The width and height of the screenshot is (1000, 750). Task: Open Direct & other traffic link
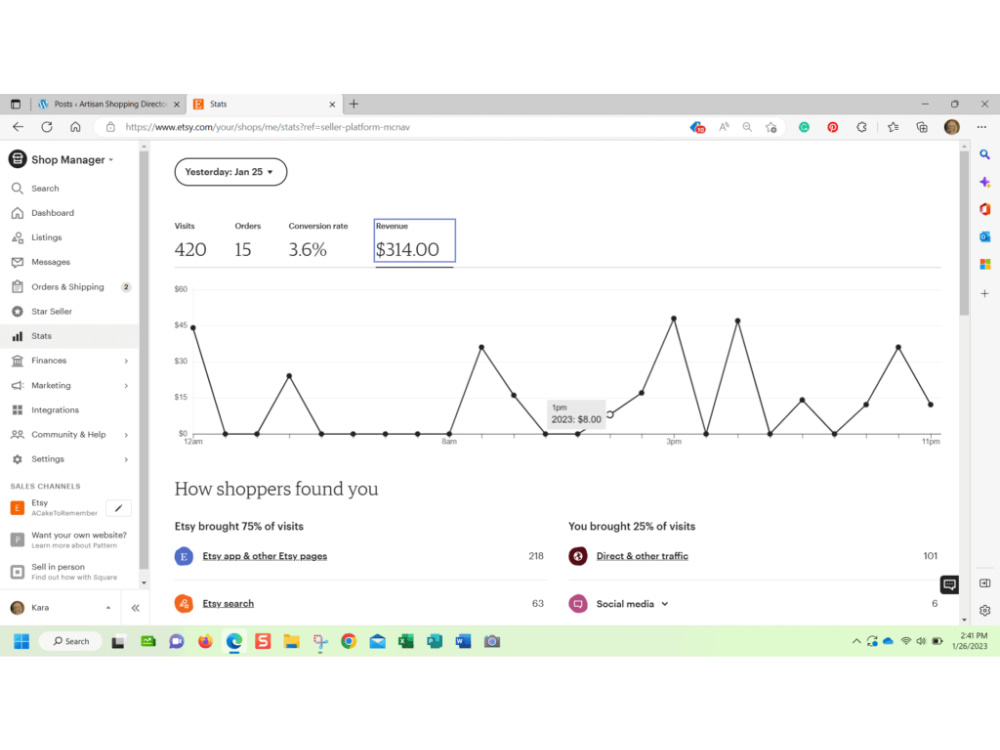tap(642, 556)
